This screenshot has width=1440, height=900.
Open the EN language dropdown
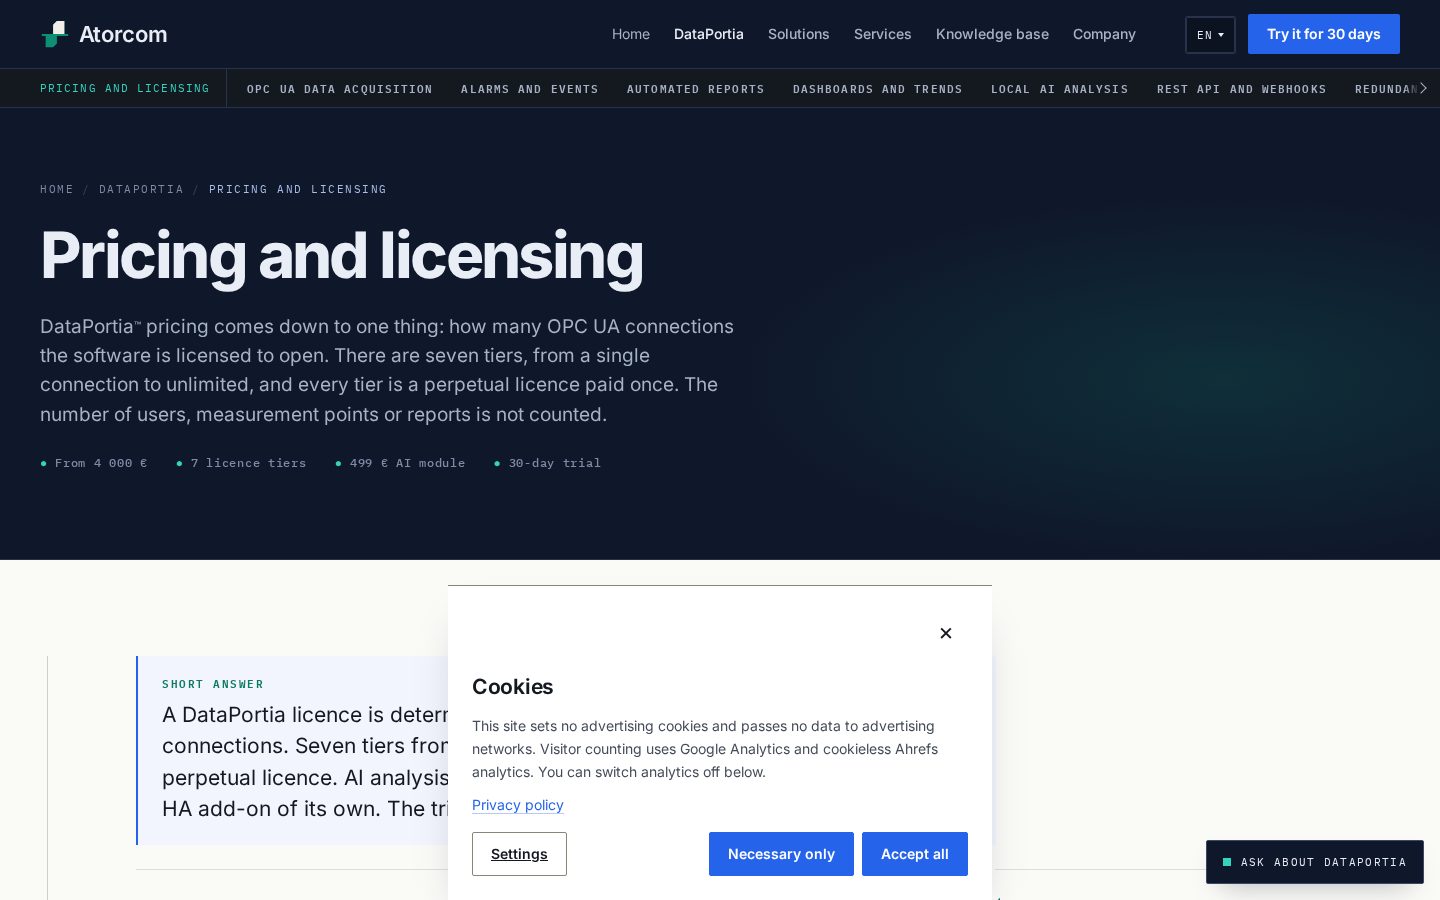(x=1210, y=35)
